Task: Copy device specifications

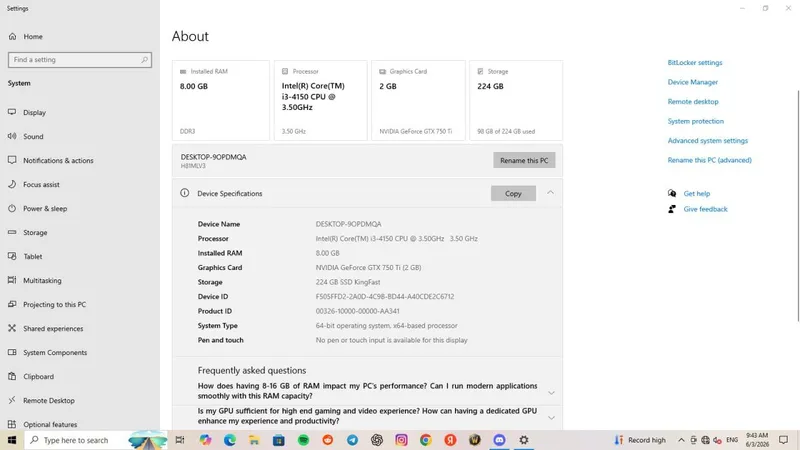Action: 513,193
